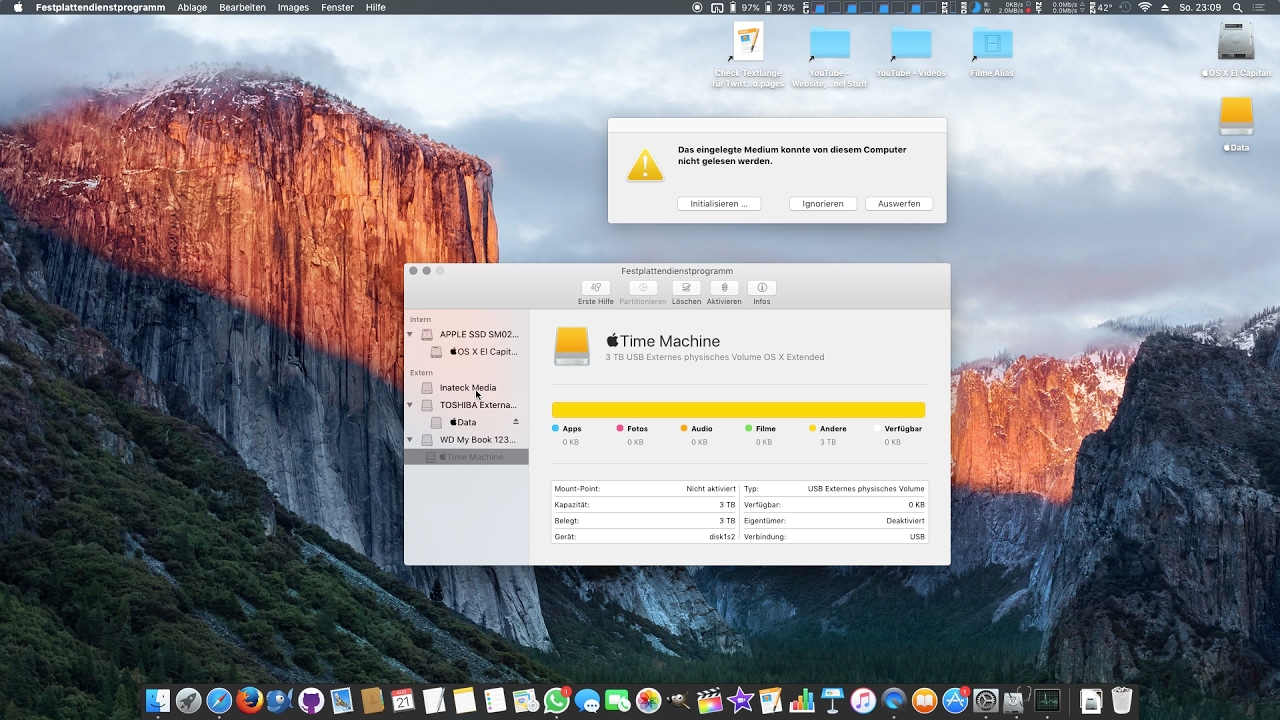
Task: Select YouTube - Videos folder on desktop
Action: [x=911, y=43]
